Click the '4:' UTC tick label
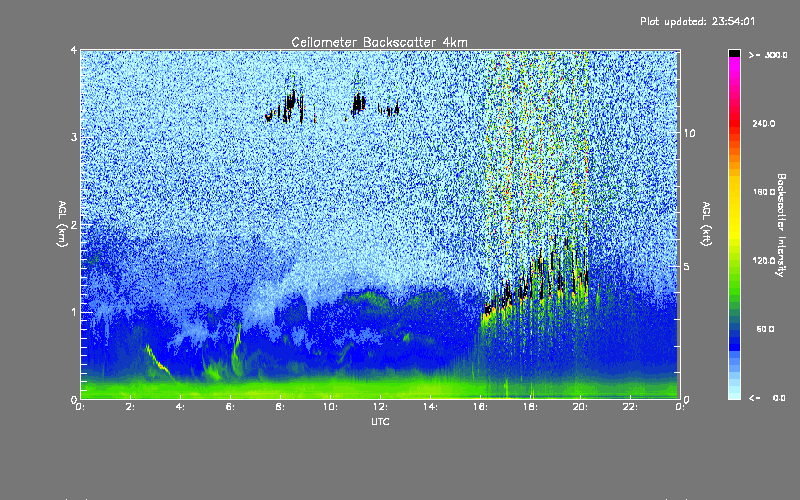The image size is (800, 500). point(180,407)
